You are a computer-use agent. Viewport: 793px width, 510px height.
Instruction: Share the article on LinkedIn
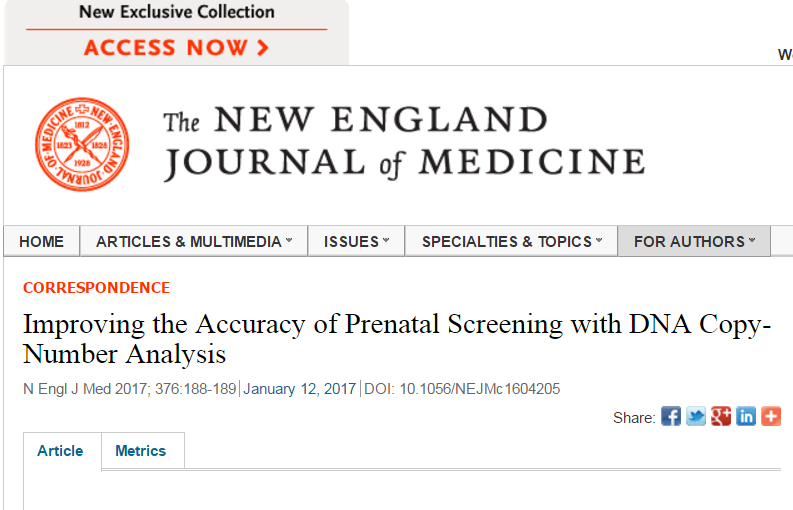(745, 416)
